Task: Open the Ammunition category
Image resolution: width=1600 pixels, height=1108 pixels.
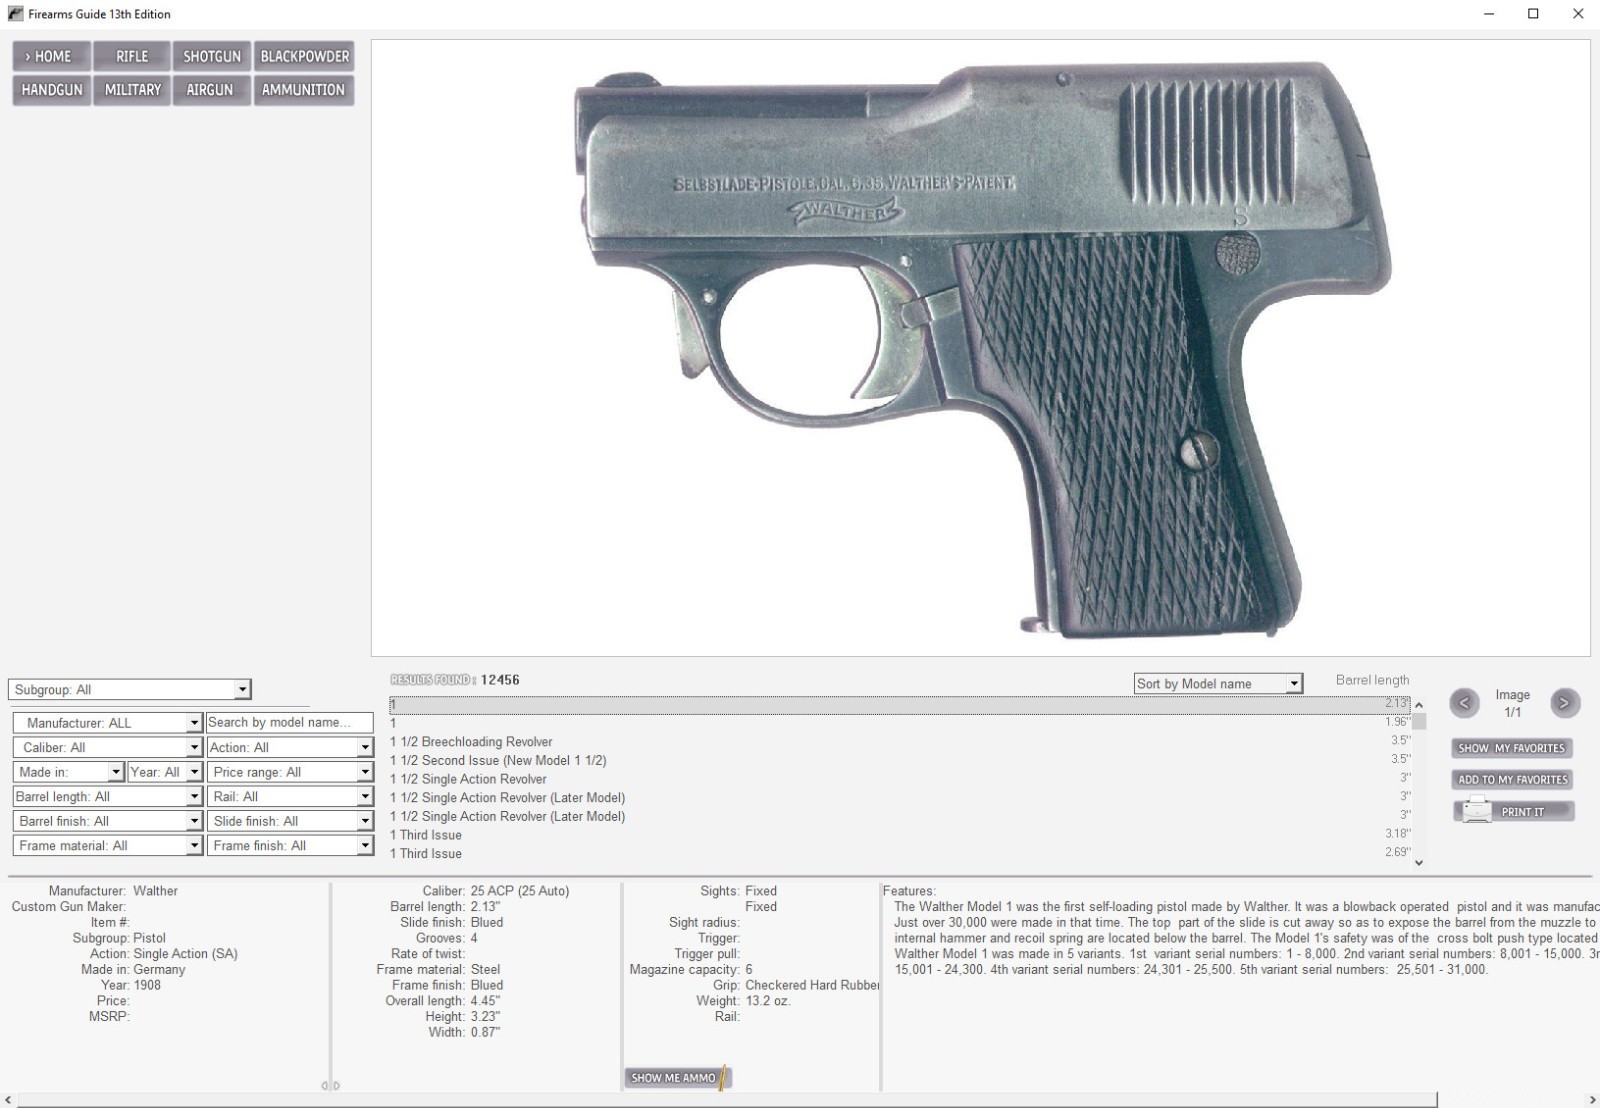Action: click(304, 90)
